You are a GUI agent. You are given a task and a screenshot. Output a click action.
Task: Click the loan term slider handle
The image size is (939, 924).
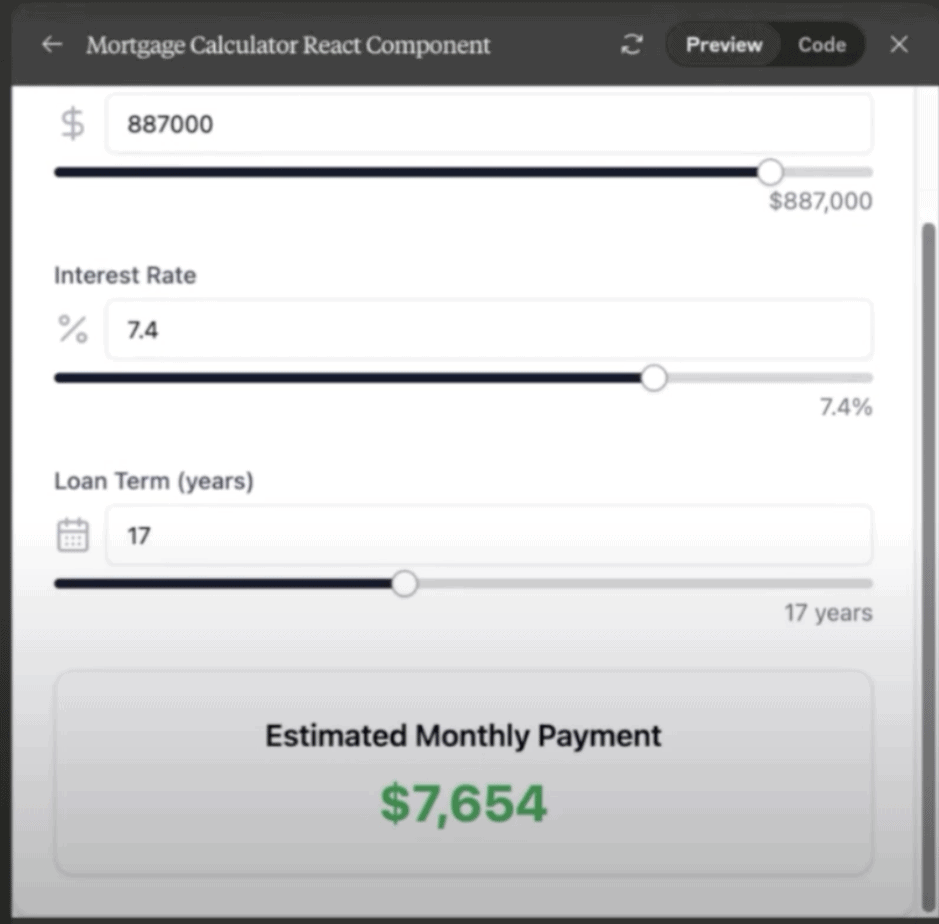pyautogui.click(x=404, y=584)
